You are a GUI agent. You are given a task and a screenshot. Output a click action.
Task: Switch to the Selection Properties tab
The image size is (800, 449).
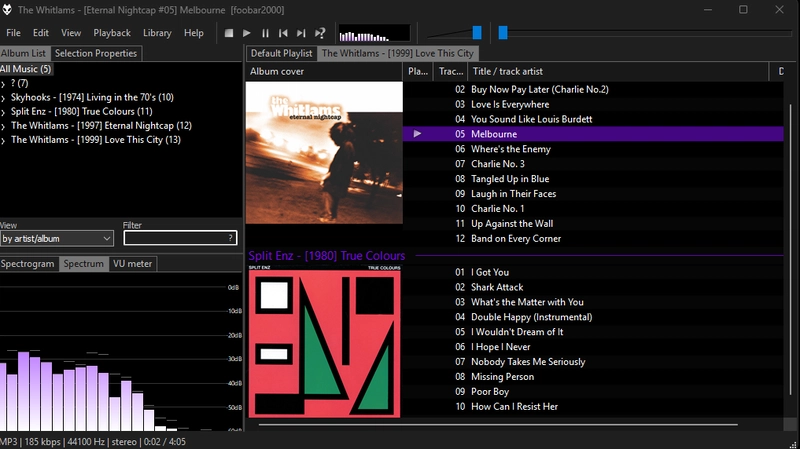point(96,53)
